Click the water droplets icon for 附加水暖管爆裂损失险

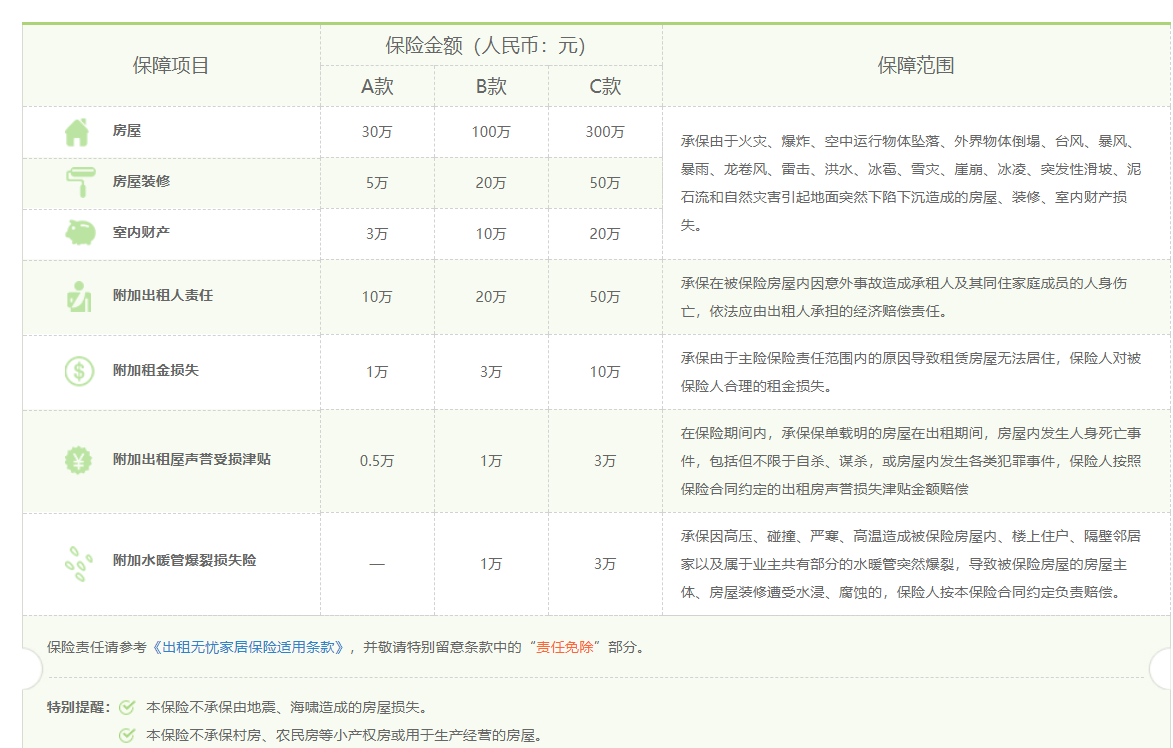(x=78, y=563)
